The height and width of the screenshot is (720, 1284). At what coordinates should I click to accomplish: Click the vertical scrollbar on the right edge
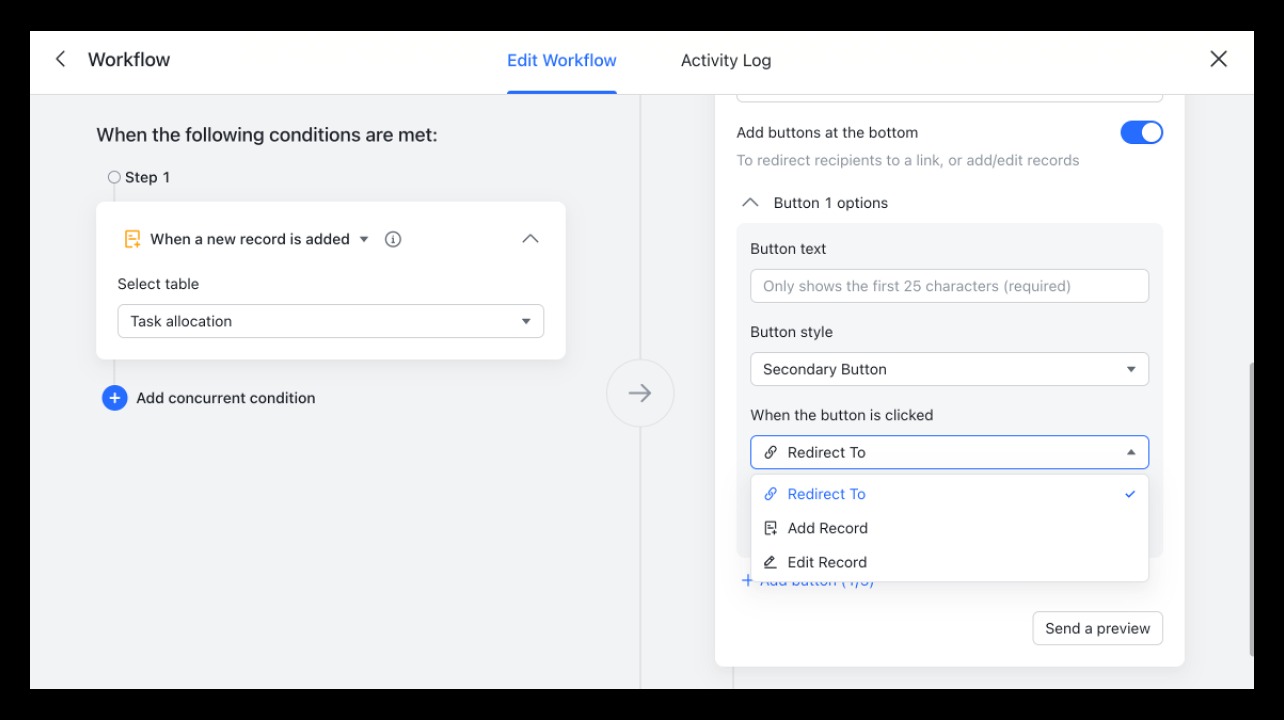point(1250,500)
